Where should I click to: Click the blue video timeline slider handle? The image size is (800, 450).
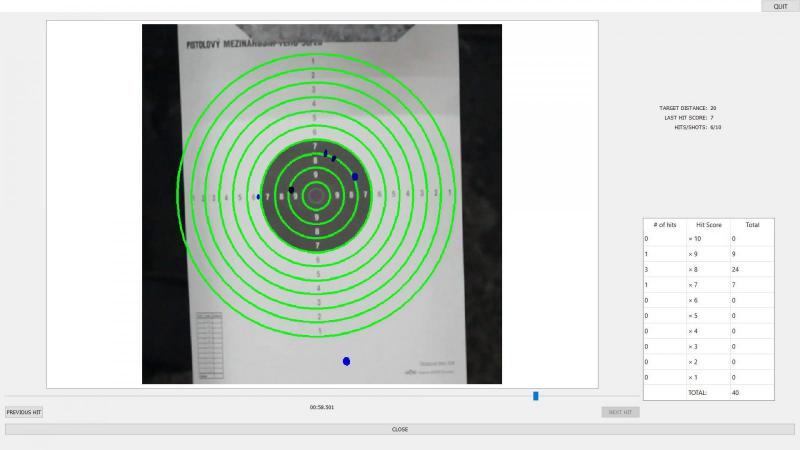tap(536, 396)
